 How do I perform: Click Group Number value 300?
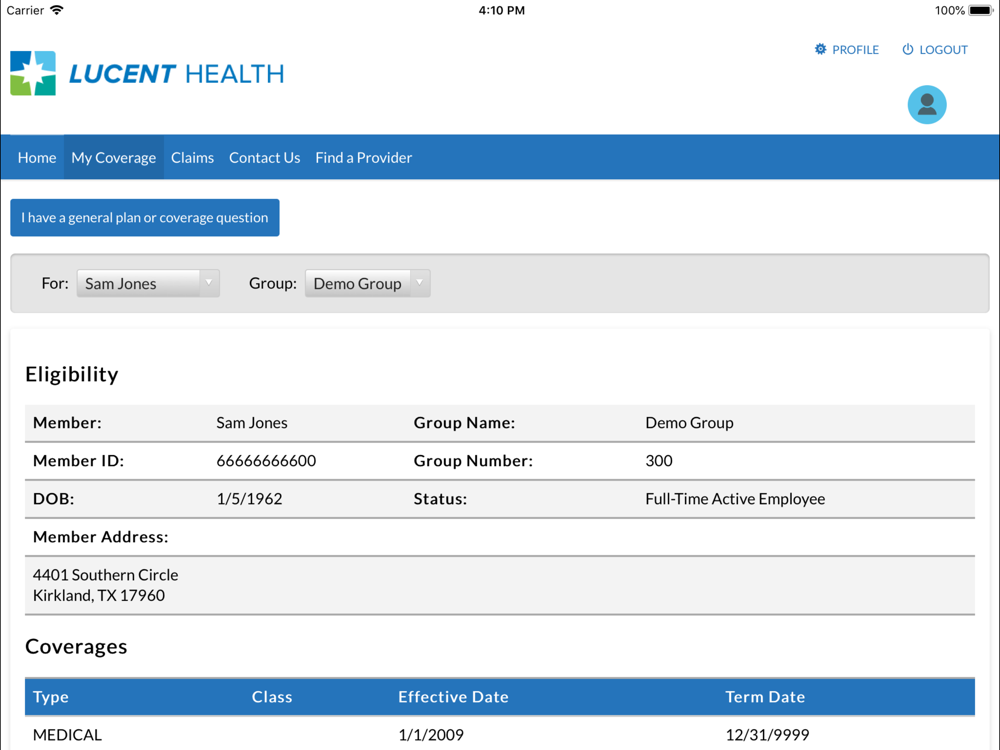[x=659, y=460]
